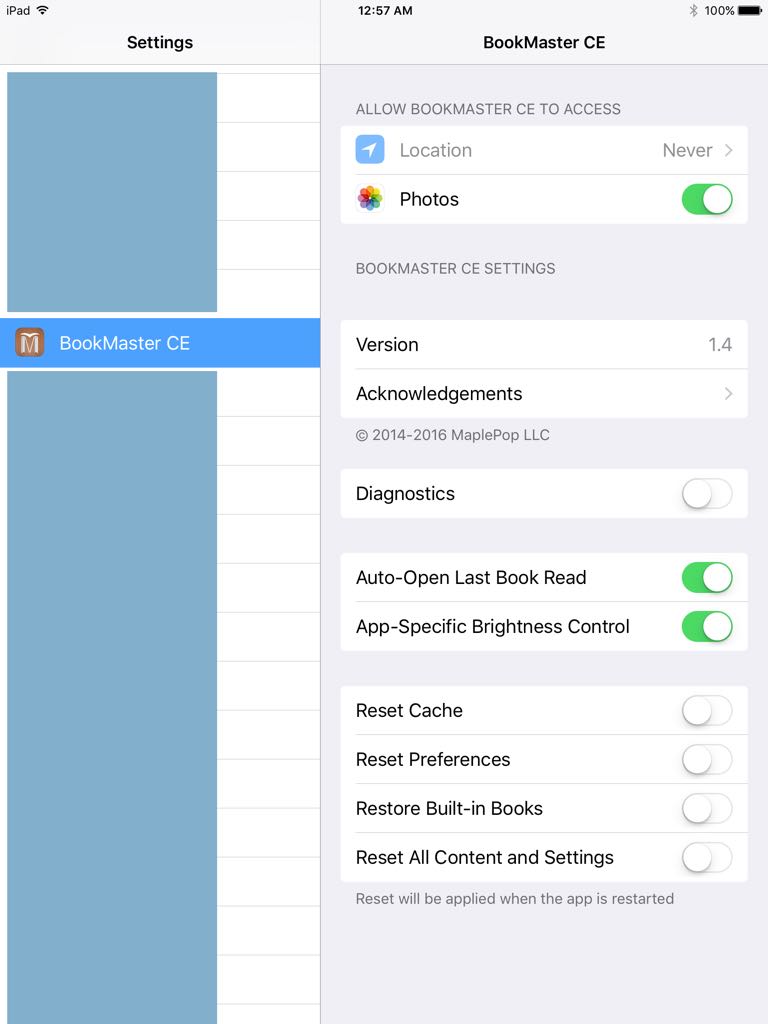This screenshot has height=1024, width=768.
Task: Tap the Version row
Action: (544, 345)
